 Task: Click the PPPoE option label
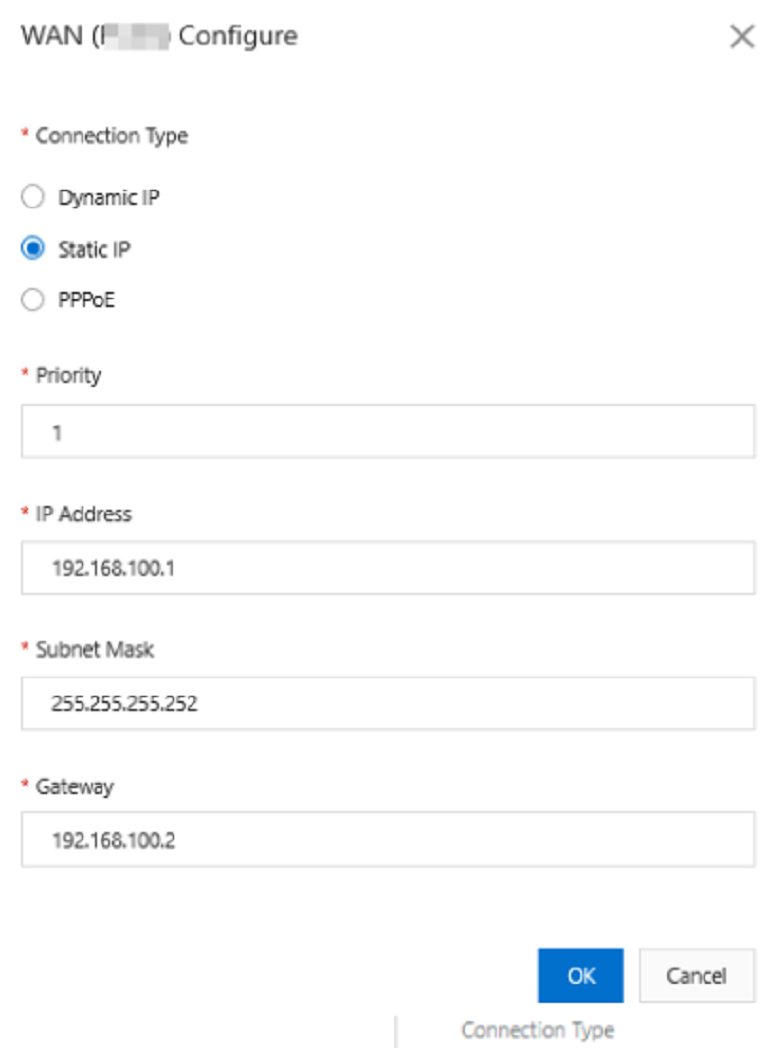[86, 300]
